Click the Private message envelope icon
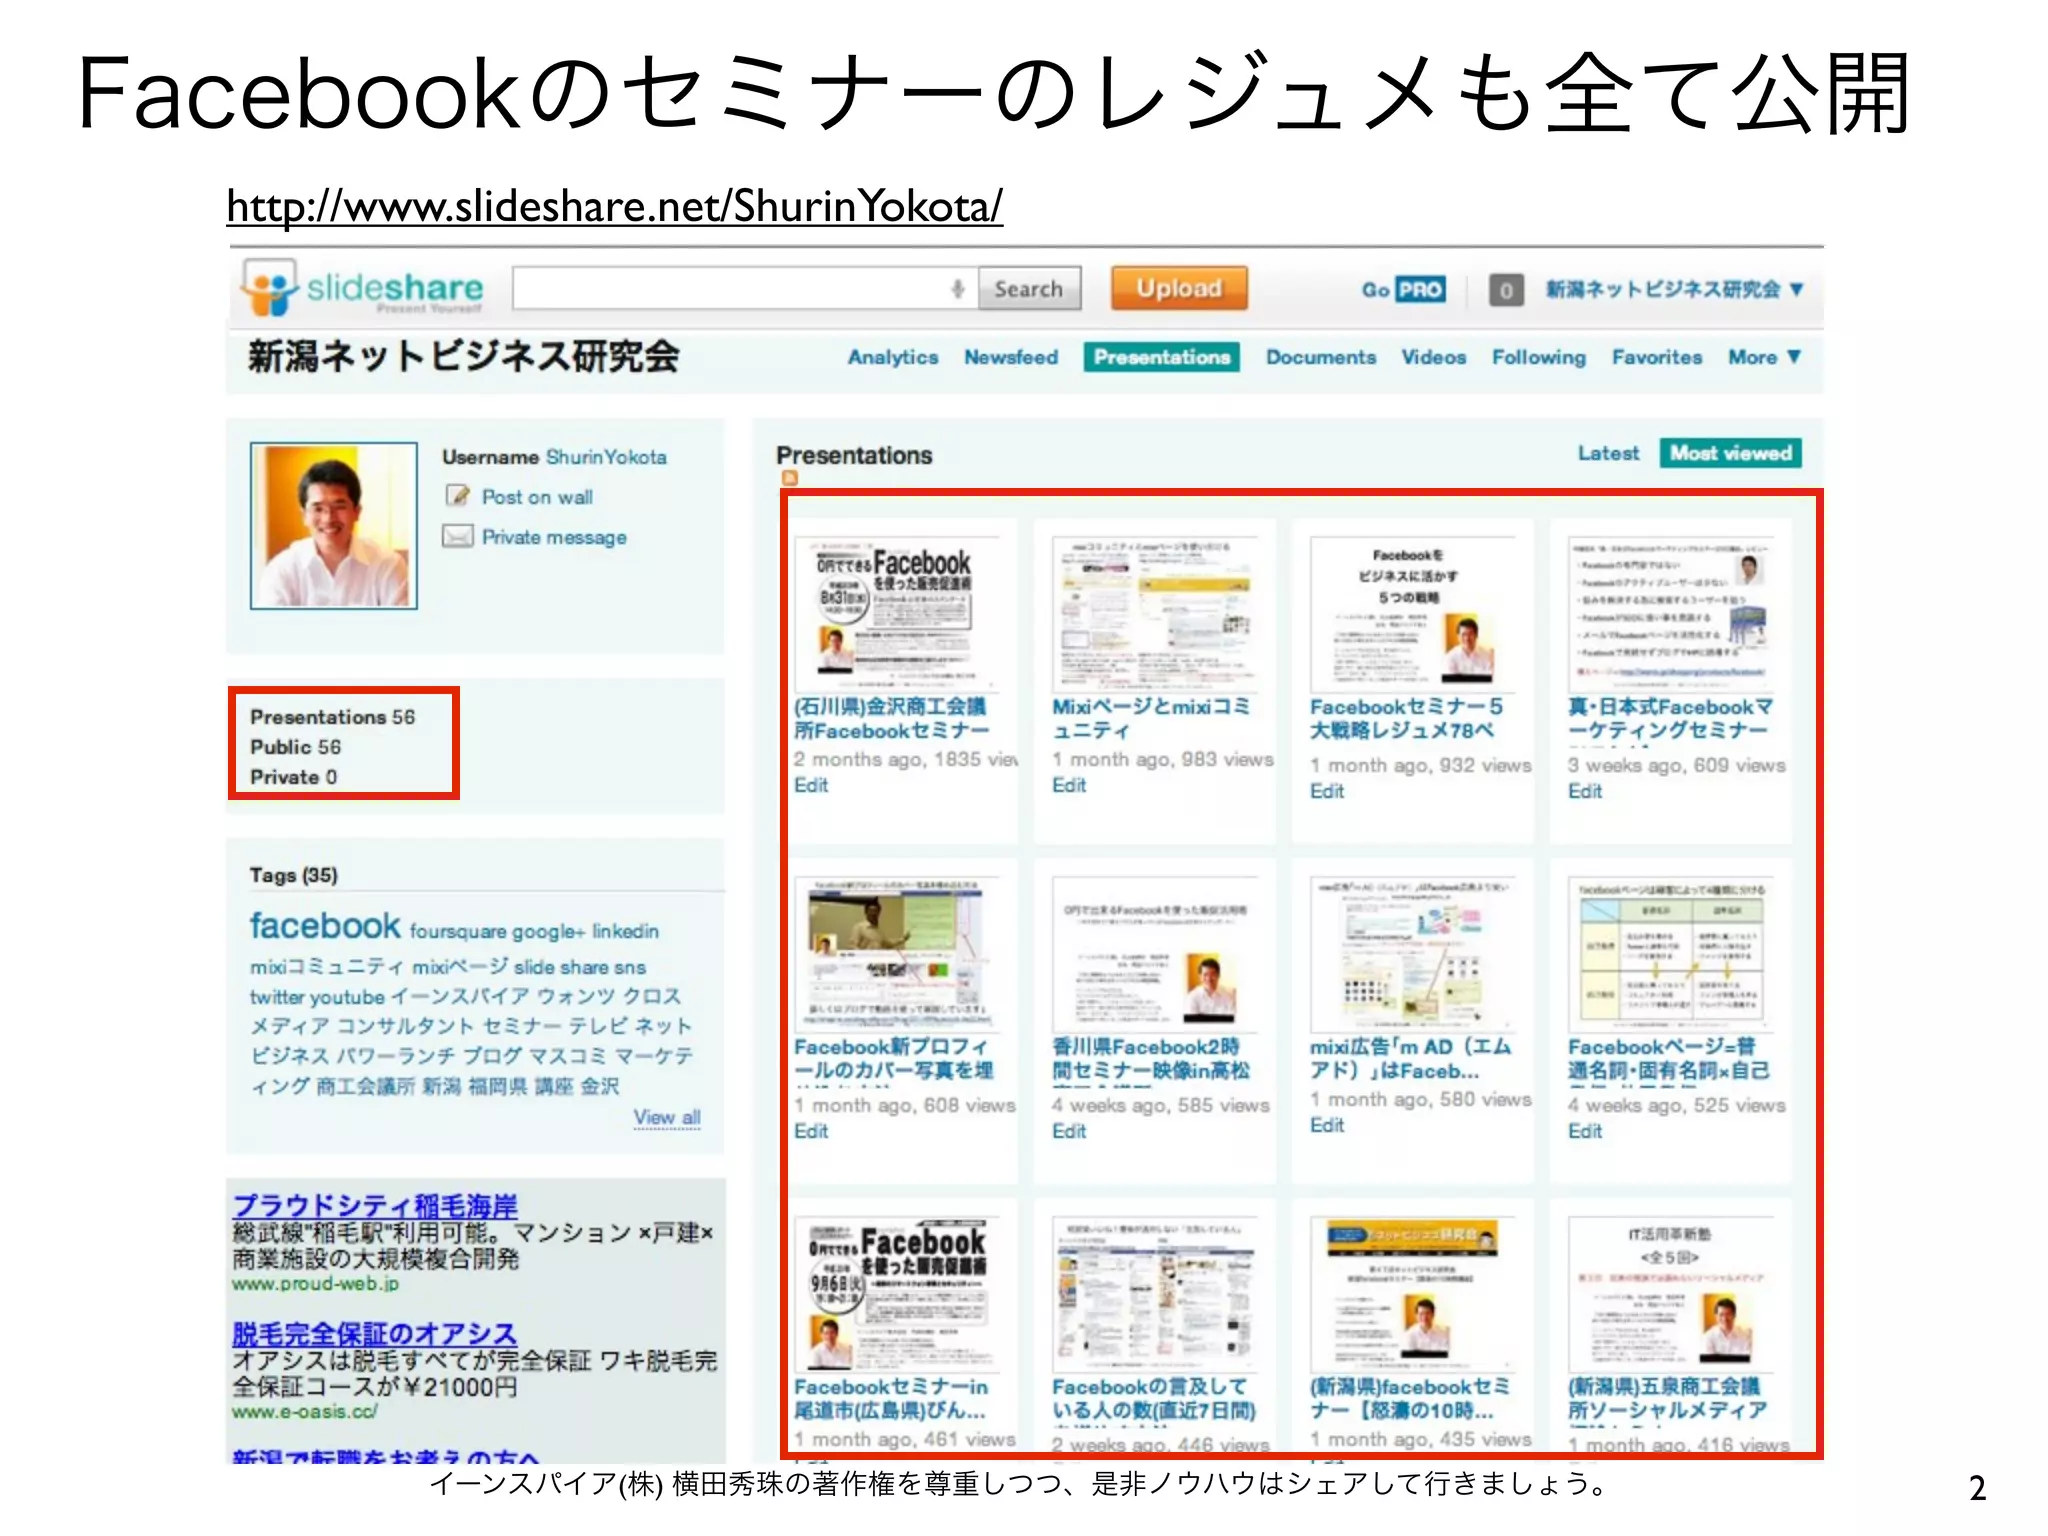This screenshot has height=1536, width=2048. pyautogui.click(x=458, y=537)
